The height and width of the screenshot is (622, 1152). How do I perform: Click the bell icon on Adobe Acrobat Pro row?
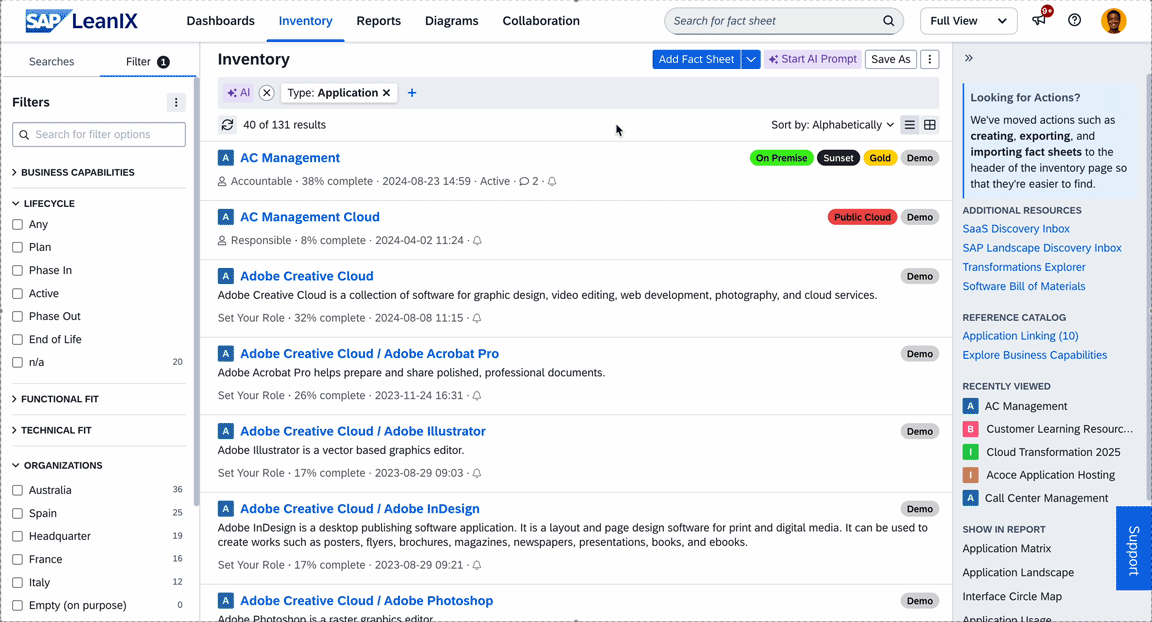477,396
